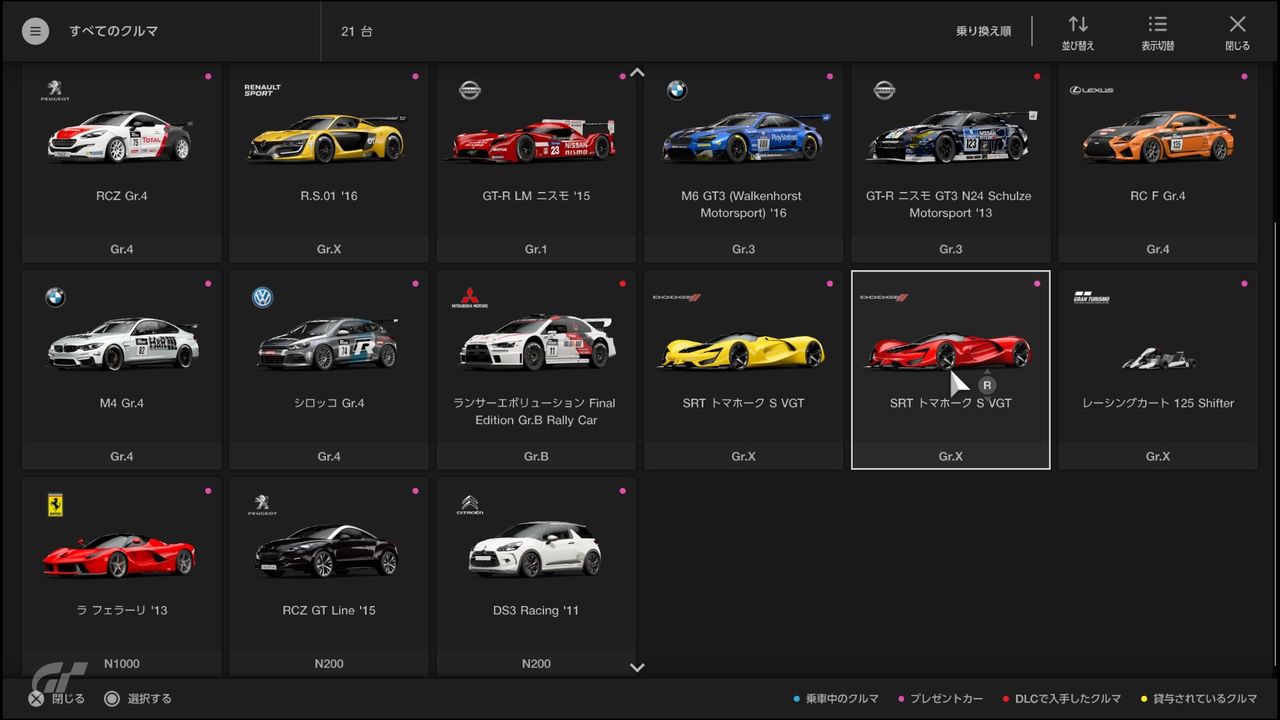Select the red SRT トマホーク S VGT car image
This screenshot has width=1280, height=720.
(948, 352)
